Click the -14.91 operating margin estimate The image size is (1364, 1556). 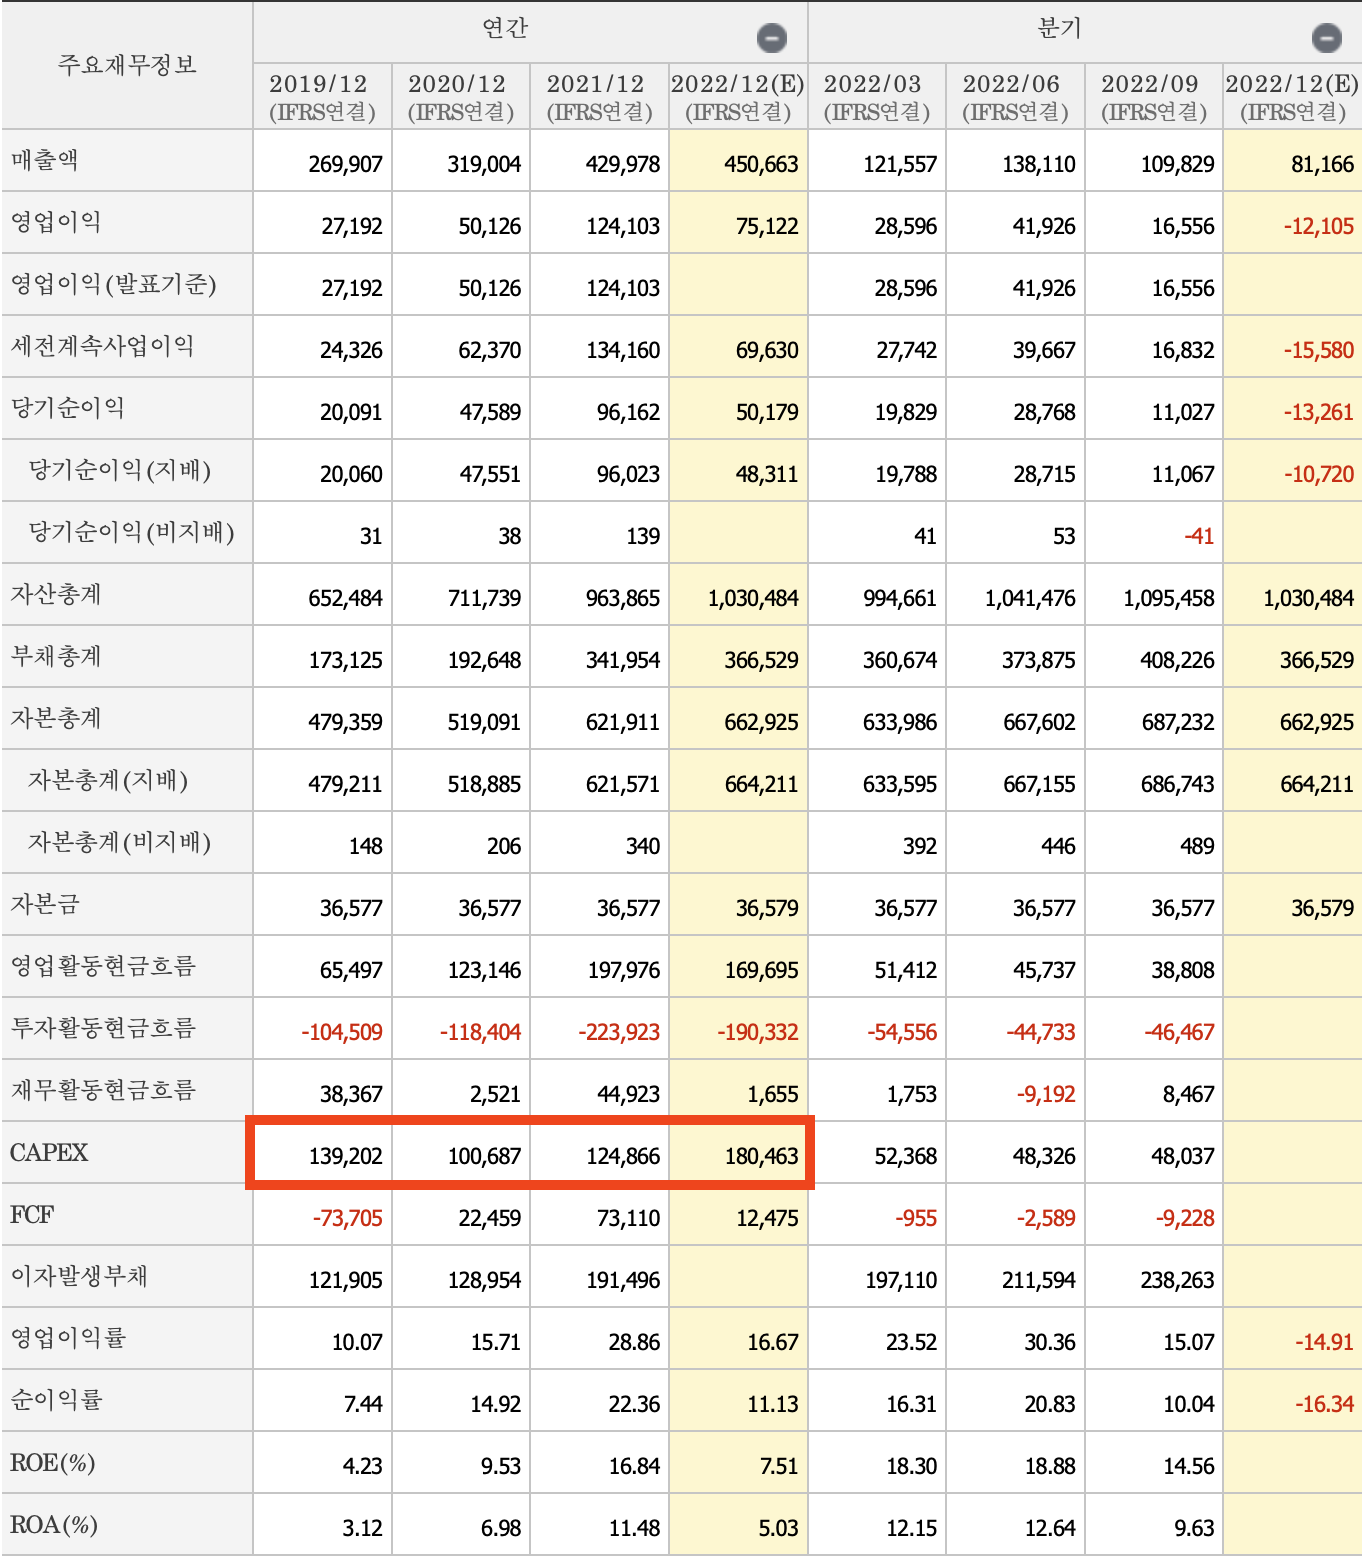(x=1324, y=1342)
